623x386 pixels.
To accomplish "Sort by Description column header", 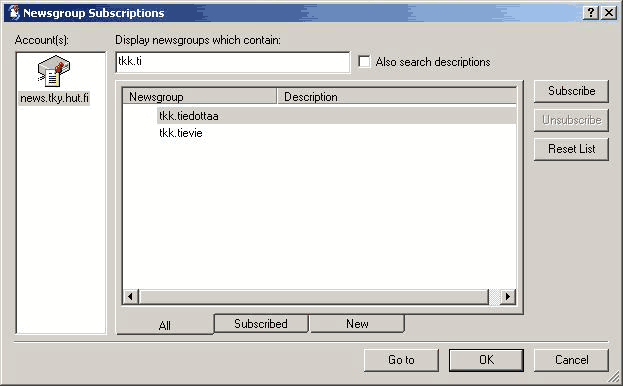I will [x=397, y=96].
